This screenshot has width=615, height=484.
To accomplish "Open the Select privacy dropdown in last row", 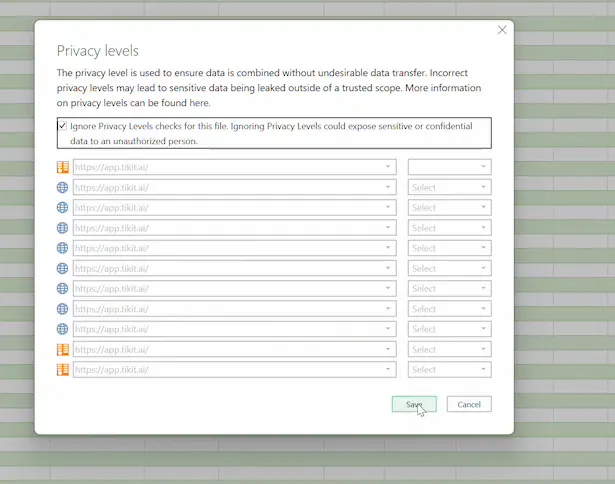I will click(x=449, y=369).
